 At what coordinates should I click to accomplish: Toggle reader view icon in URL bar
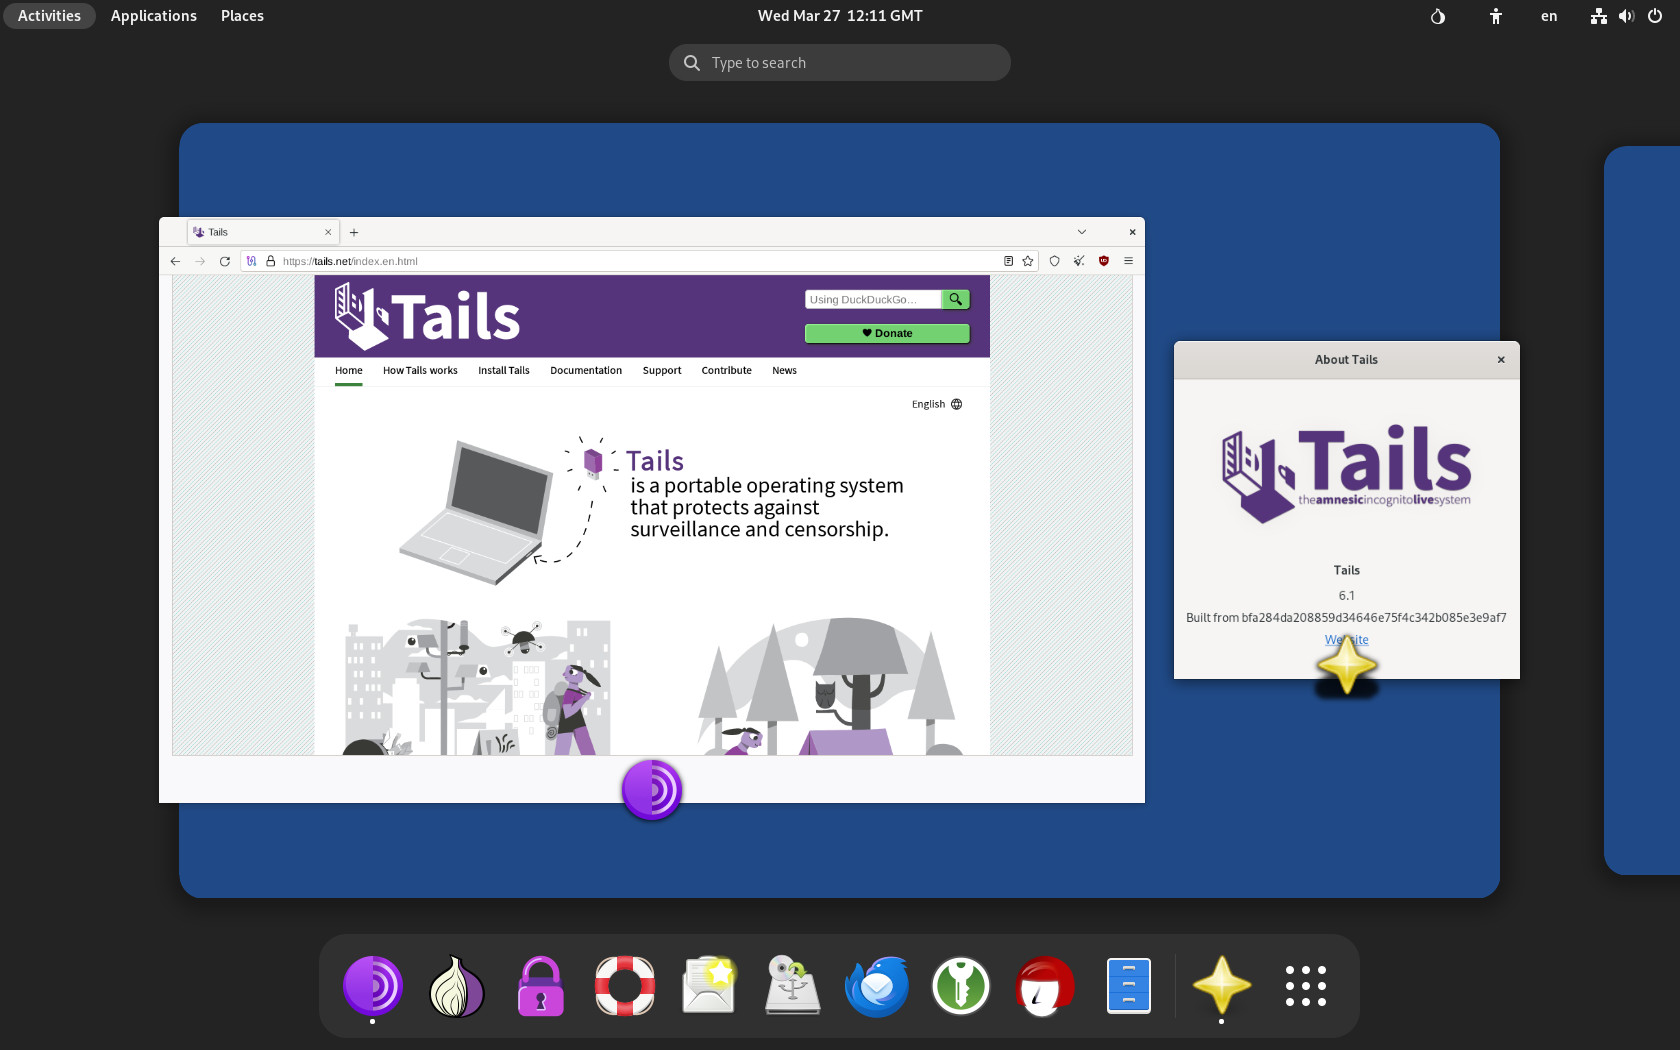click(1008, 261)
